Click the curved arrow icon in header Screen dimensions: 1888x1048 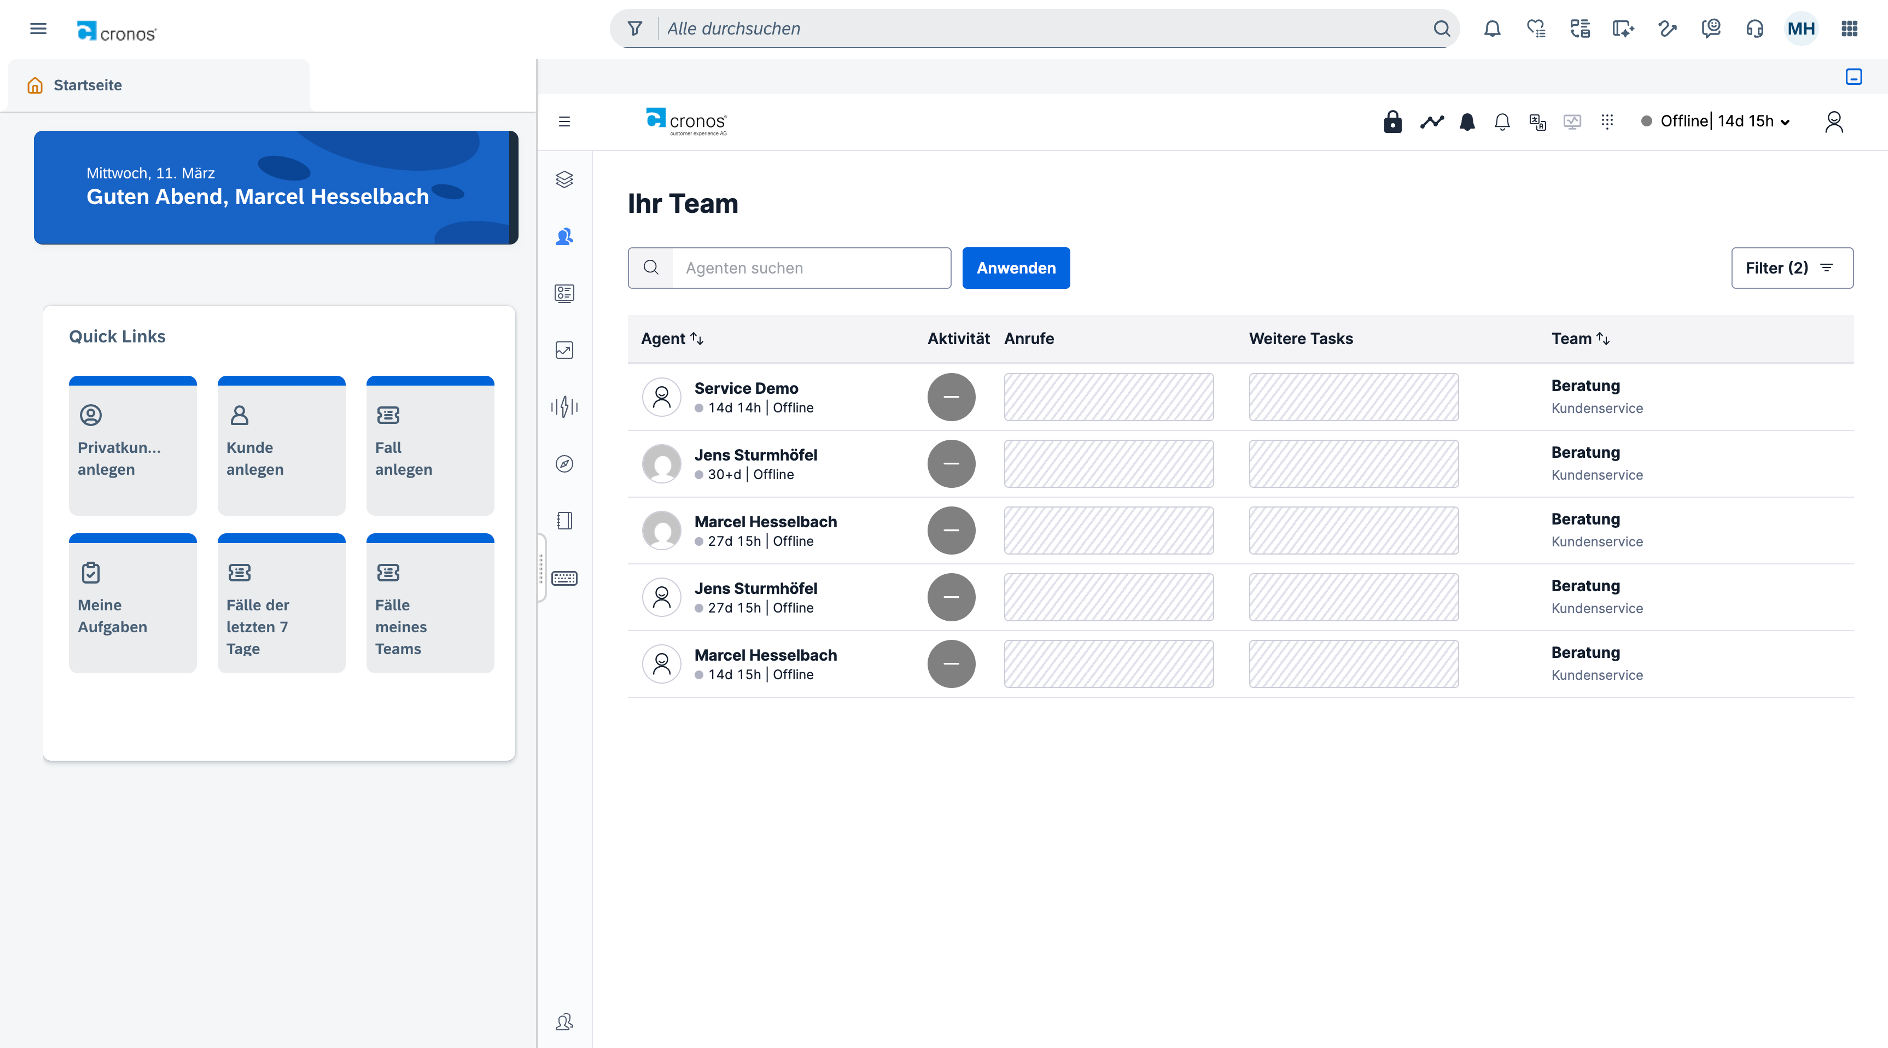(x=1667, y=29)
